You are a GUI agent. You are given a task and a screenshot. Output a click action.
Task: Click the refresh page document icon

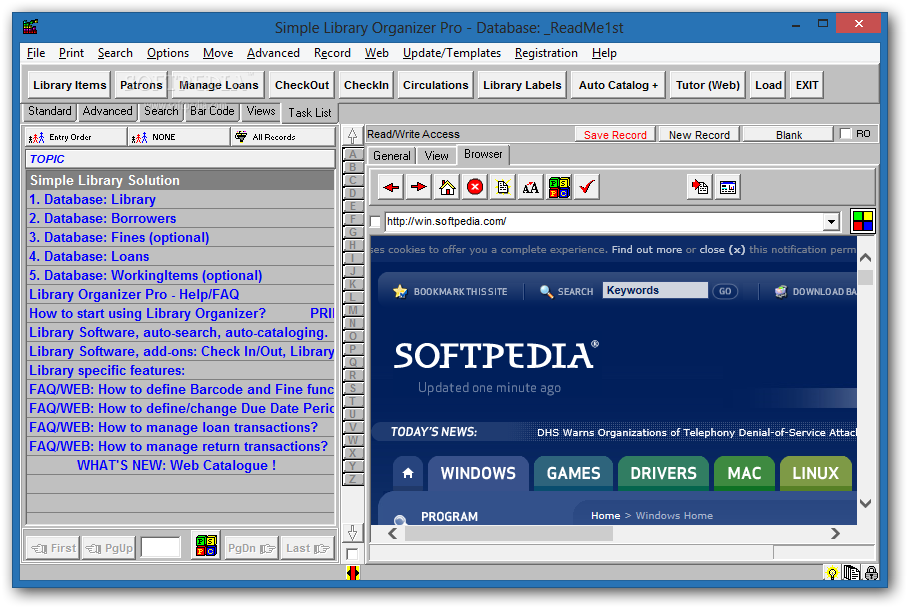[503, 187]
